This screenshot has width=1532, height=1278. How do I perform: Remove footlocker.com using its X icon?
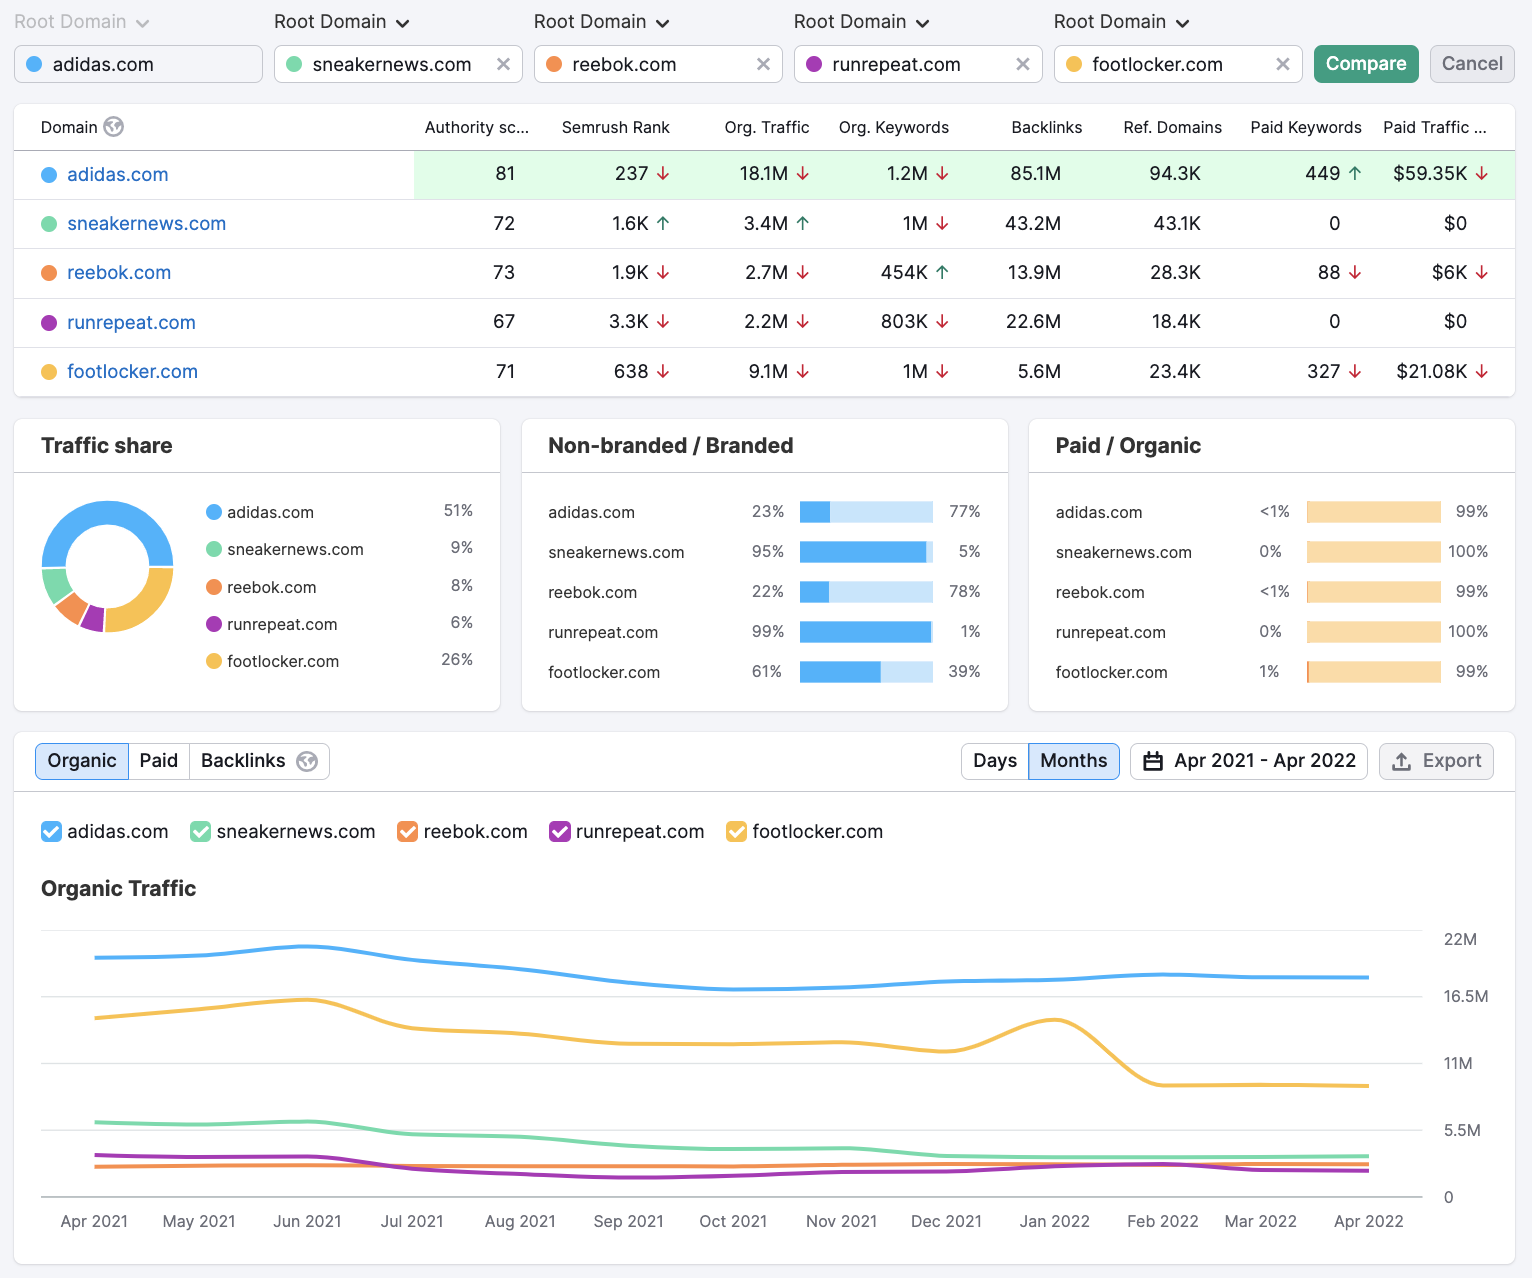pos(1283,64)
